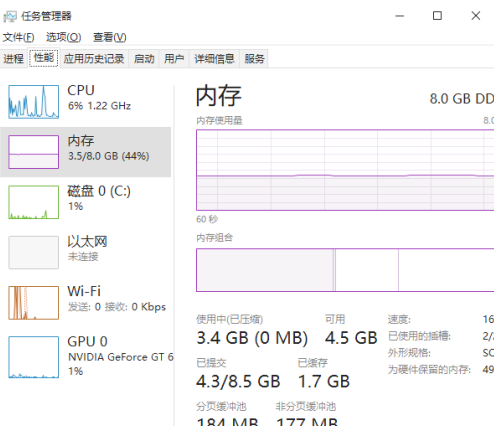Open the 文件(F) menu

pos(18,37)
